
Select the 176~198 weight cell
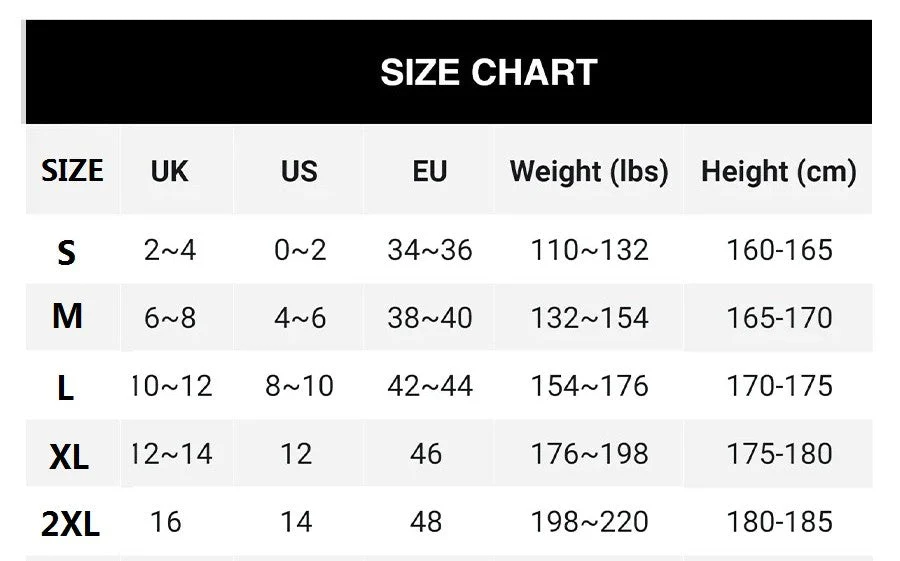click(590, 454)
